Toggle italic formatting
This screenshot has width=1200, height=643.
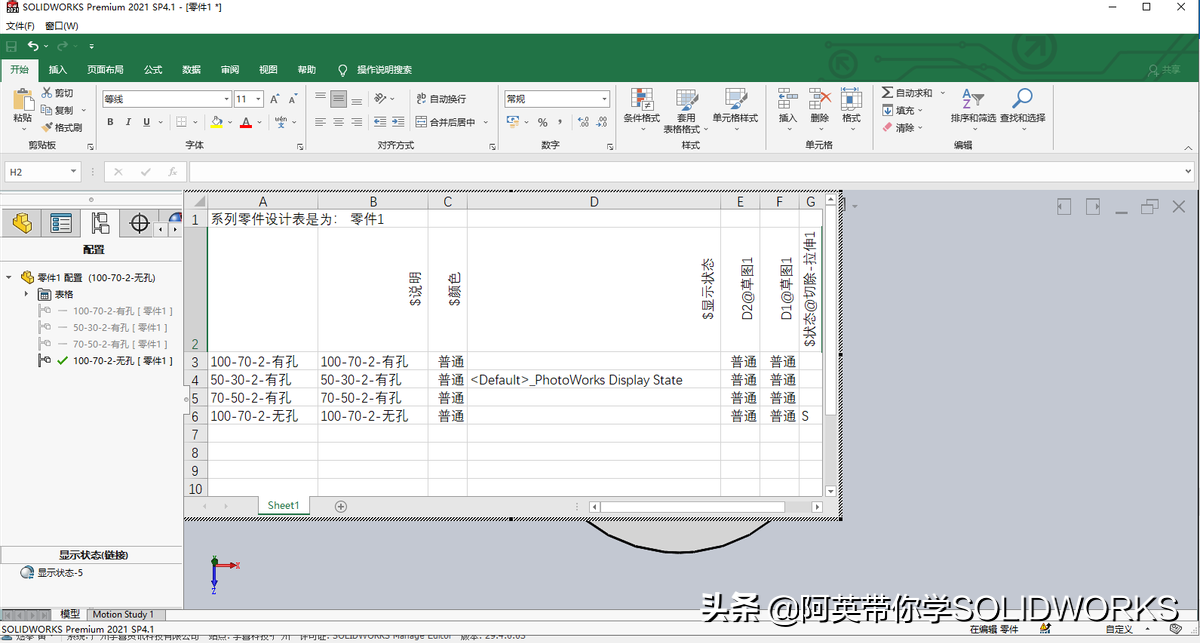pyautogui.click(x=128, y=122)
